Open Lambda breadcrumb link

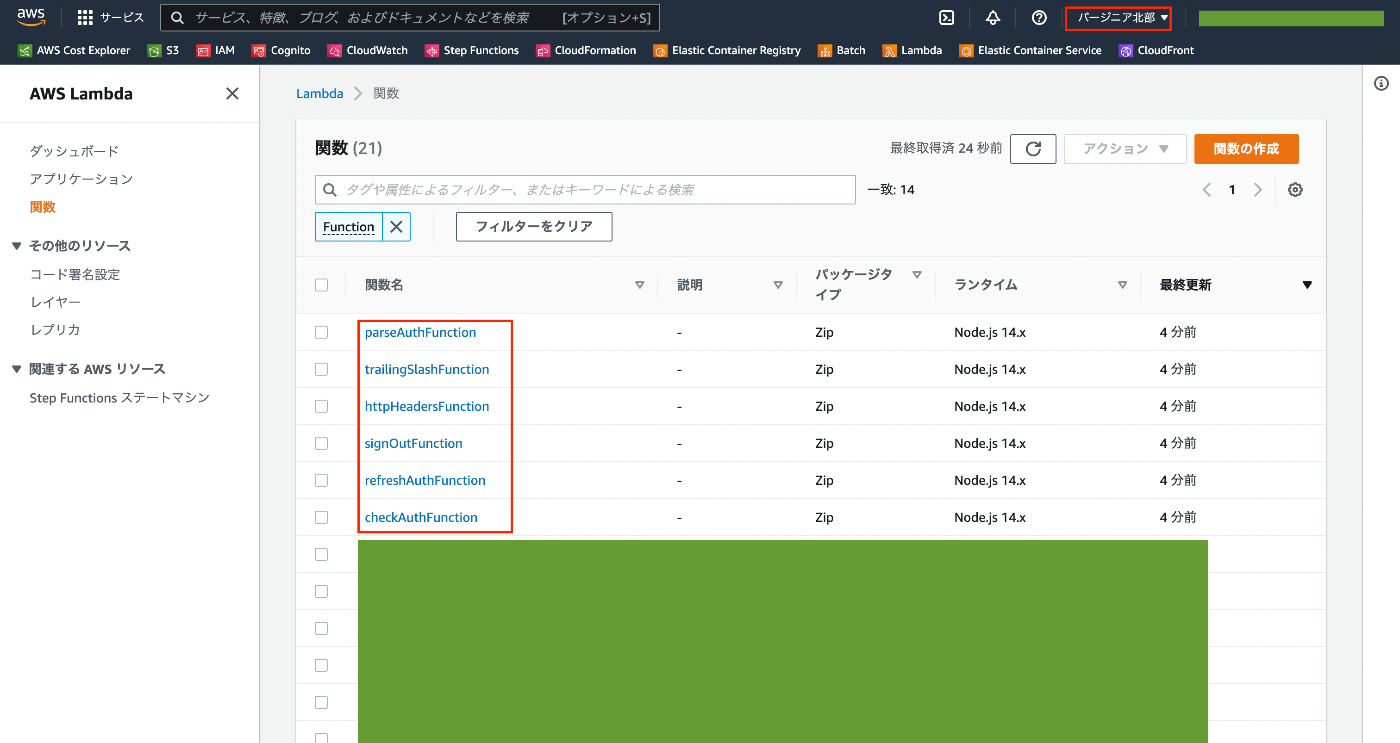[319, 93]
